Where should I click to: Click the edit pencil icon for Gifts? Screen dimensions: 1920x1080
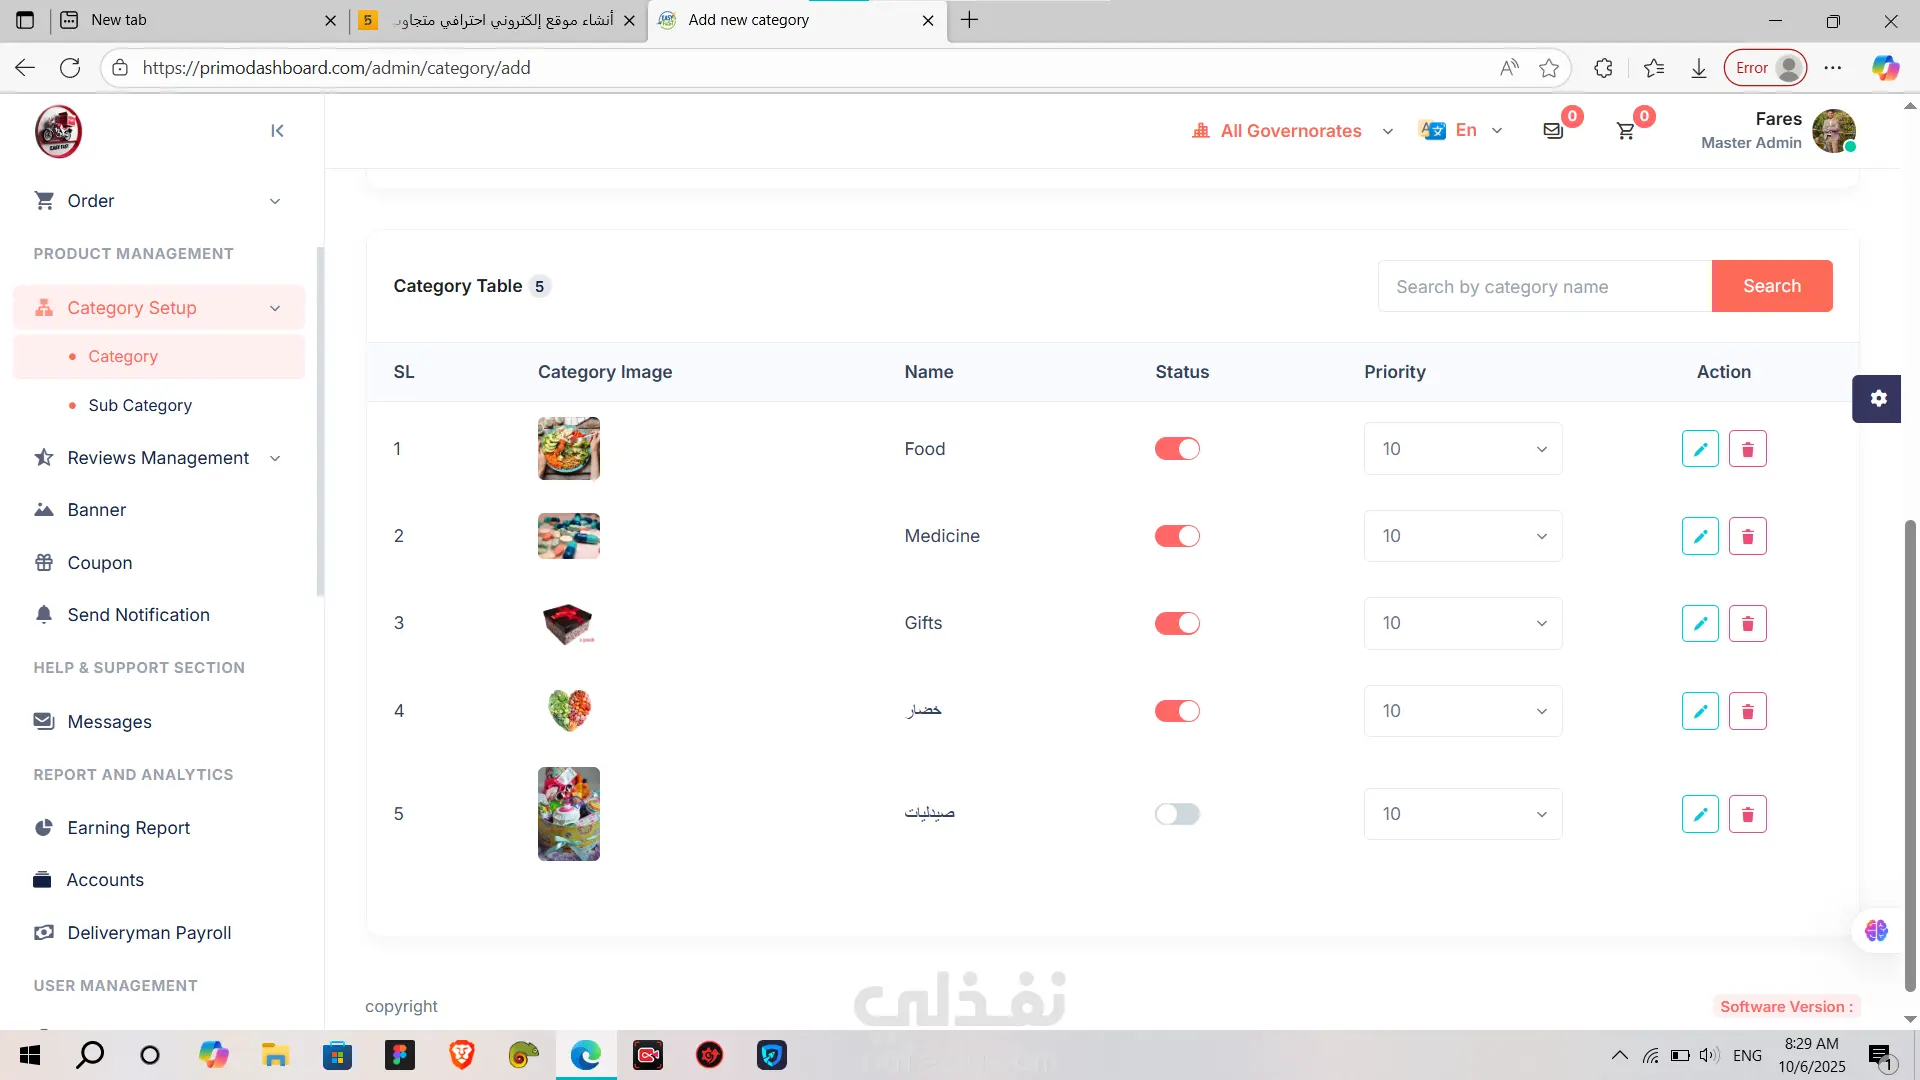[1700, 623]
